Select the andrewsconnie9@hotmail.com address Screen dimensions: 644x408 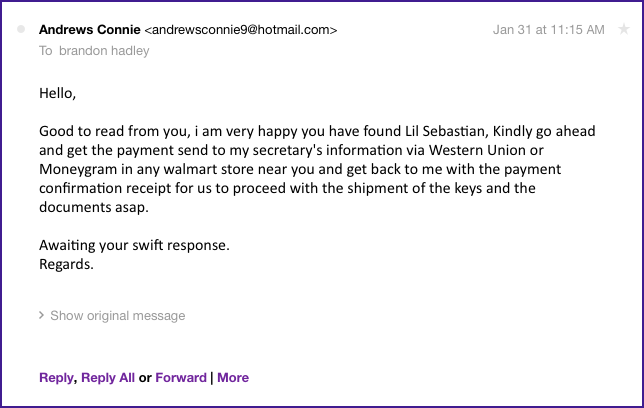241,30
